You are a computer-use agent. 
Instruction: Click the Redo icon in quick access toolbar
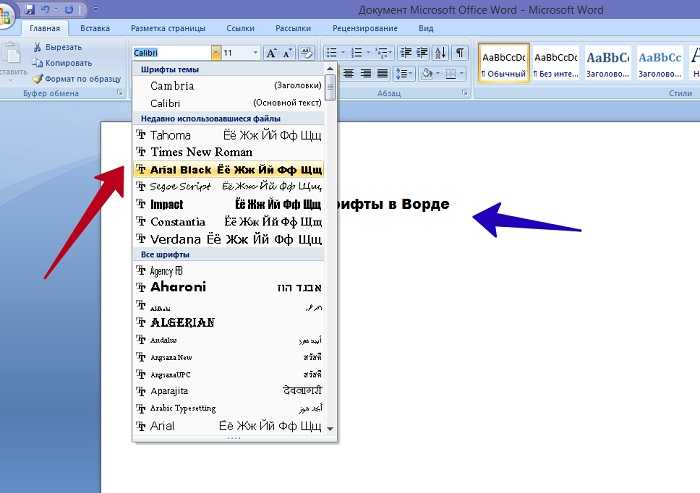69,9
